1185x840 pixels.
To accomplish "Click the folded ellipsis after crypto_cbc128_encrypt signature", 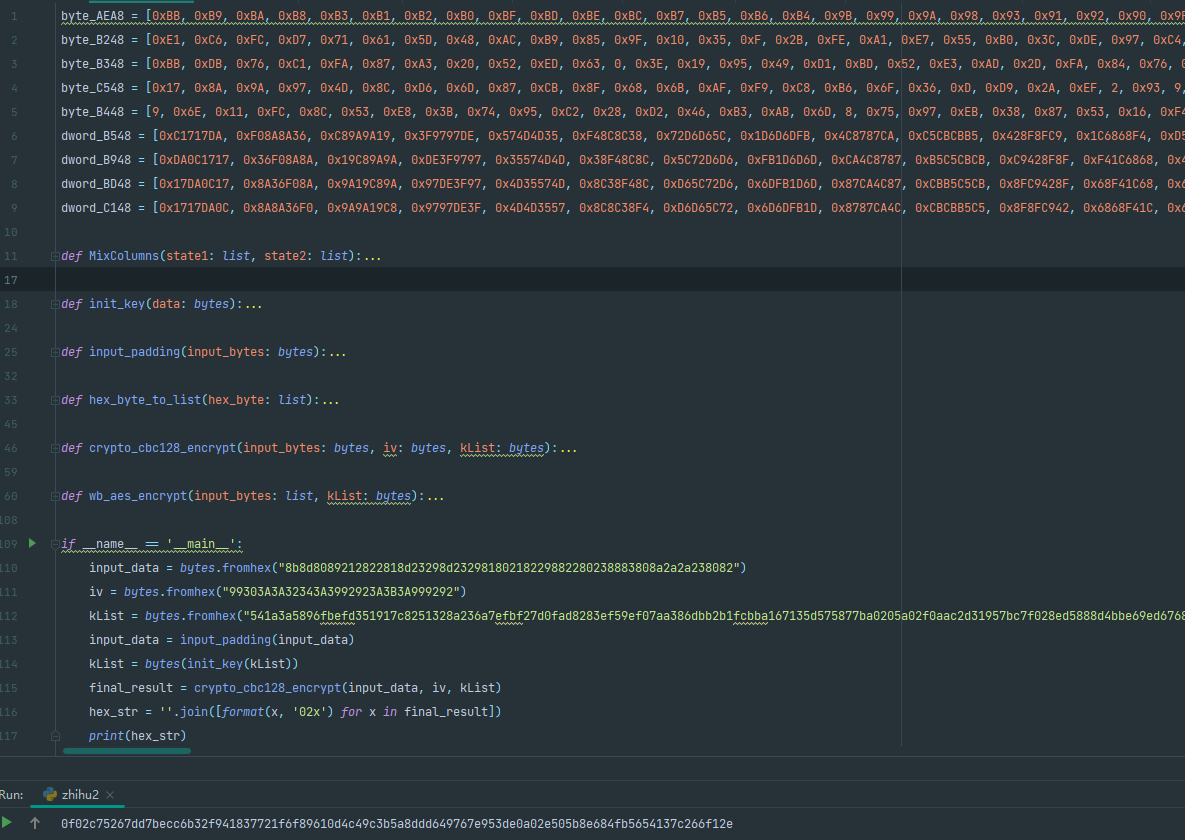I will pos(568,448).
